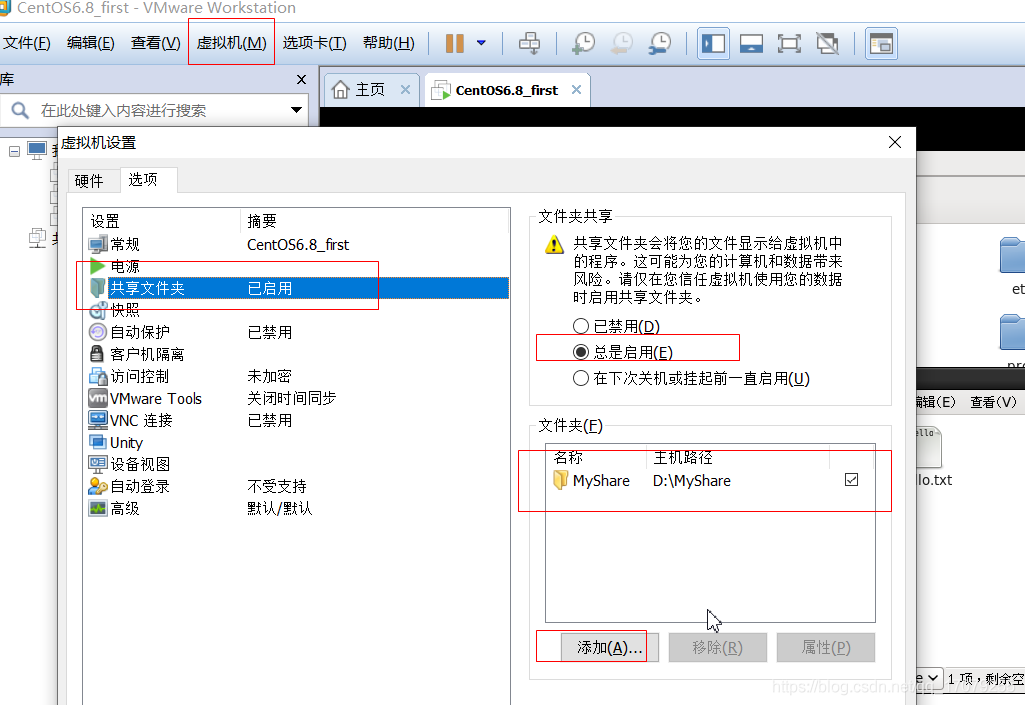The height and width of the screenshot is (705, 1025).
Task: Click the 属性(P) button
Action: [x=826, y=647]
